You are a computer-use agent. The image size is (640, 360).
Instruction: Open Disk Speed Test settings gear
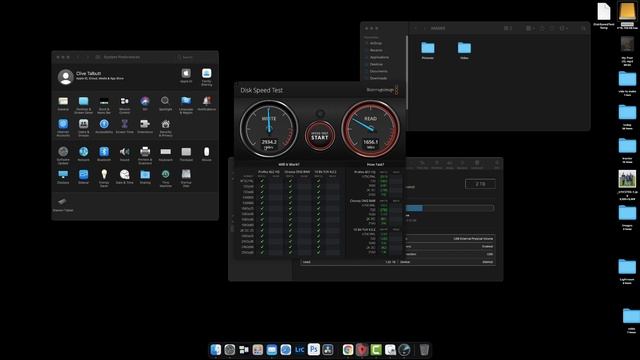pyautogui.click(x=320, y=114)
